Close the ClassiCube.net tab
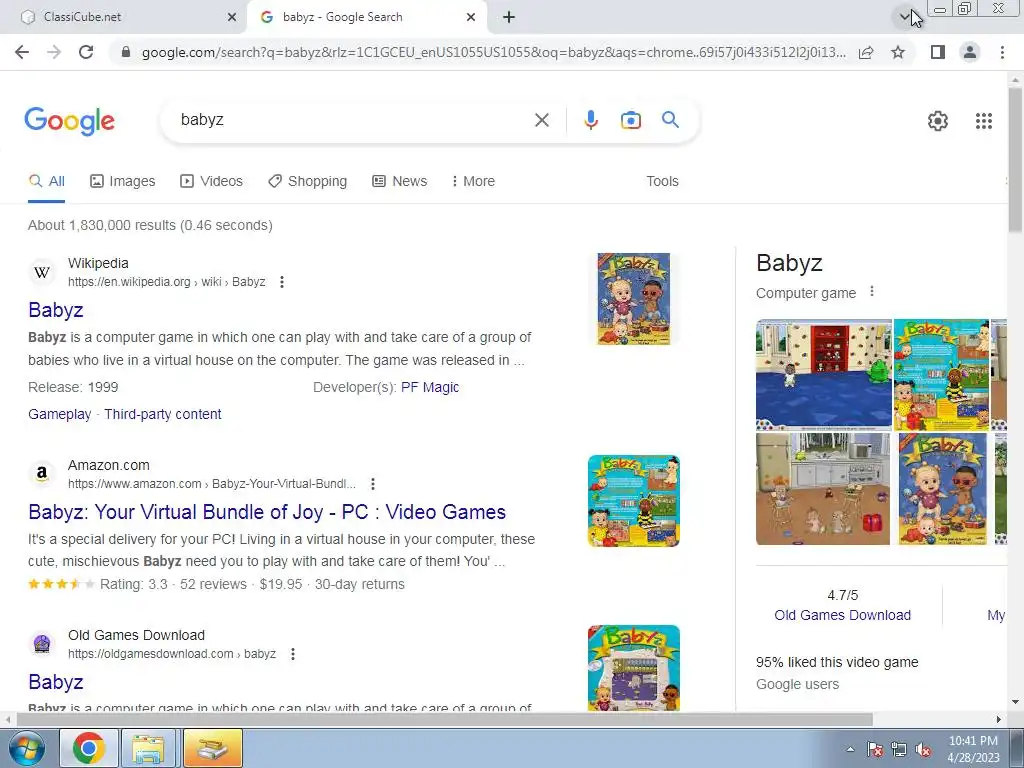Image resolution: width=1024 pixels, height=768 pixels. point(232,18)
